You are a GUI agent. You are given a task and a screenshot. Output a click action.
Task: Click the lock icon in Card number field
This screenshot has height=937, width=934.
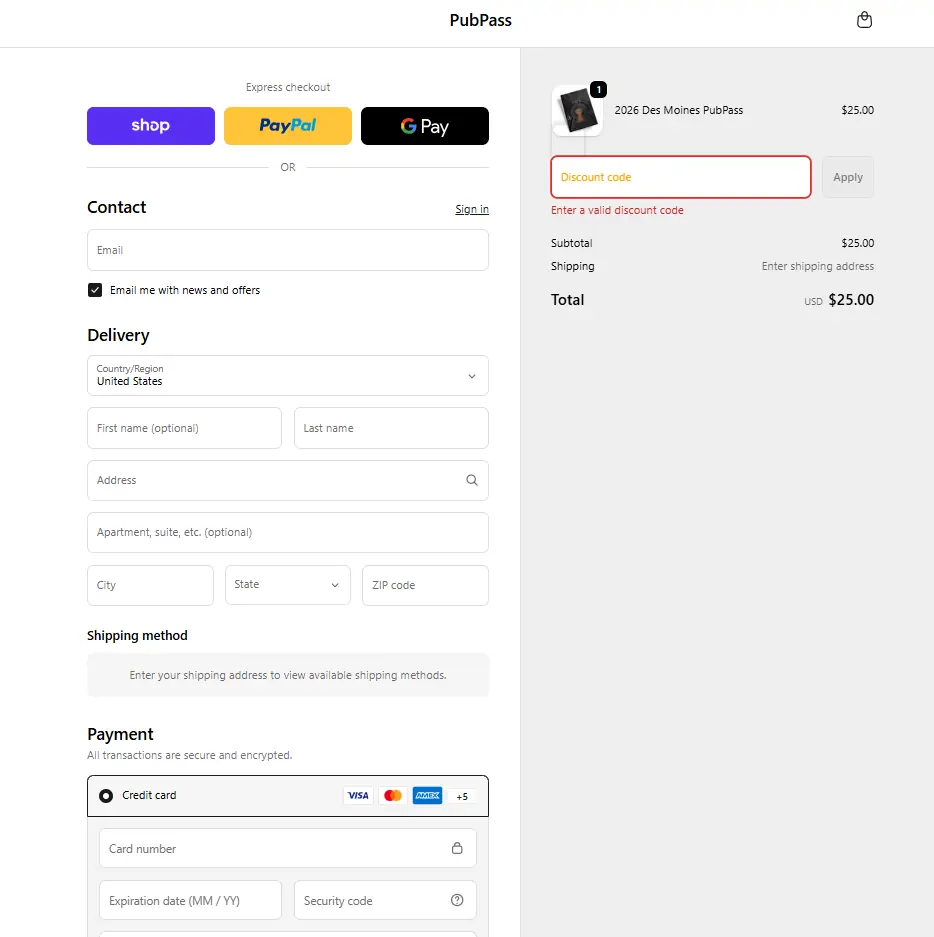point(457,848)
